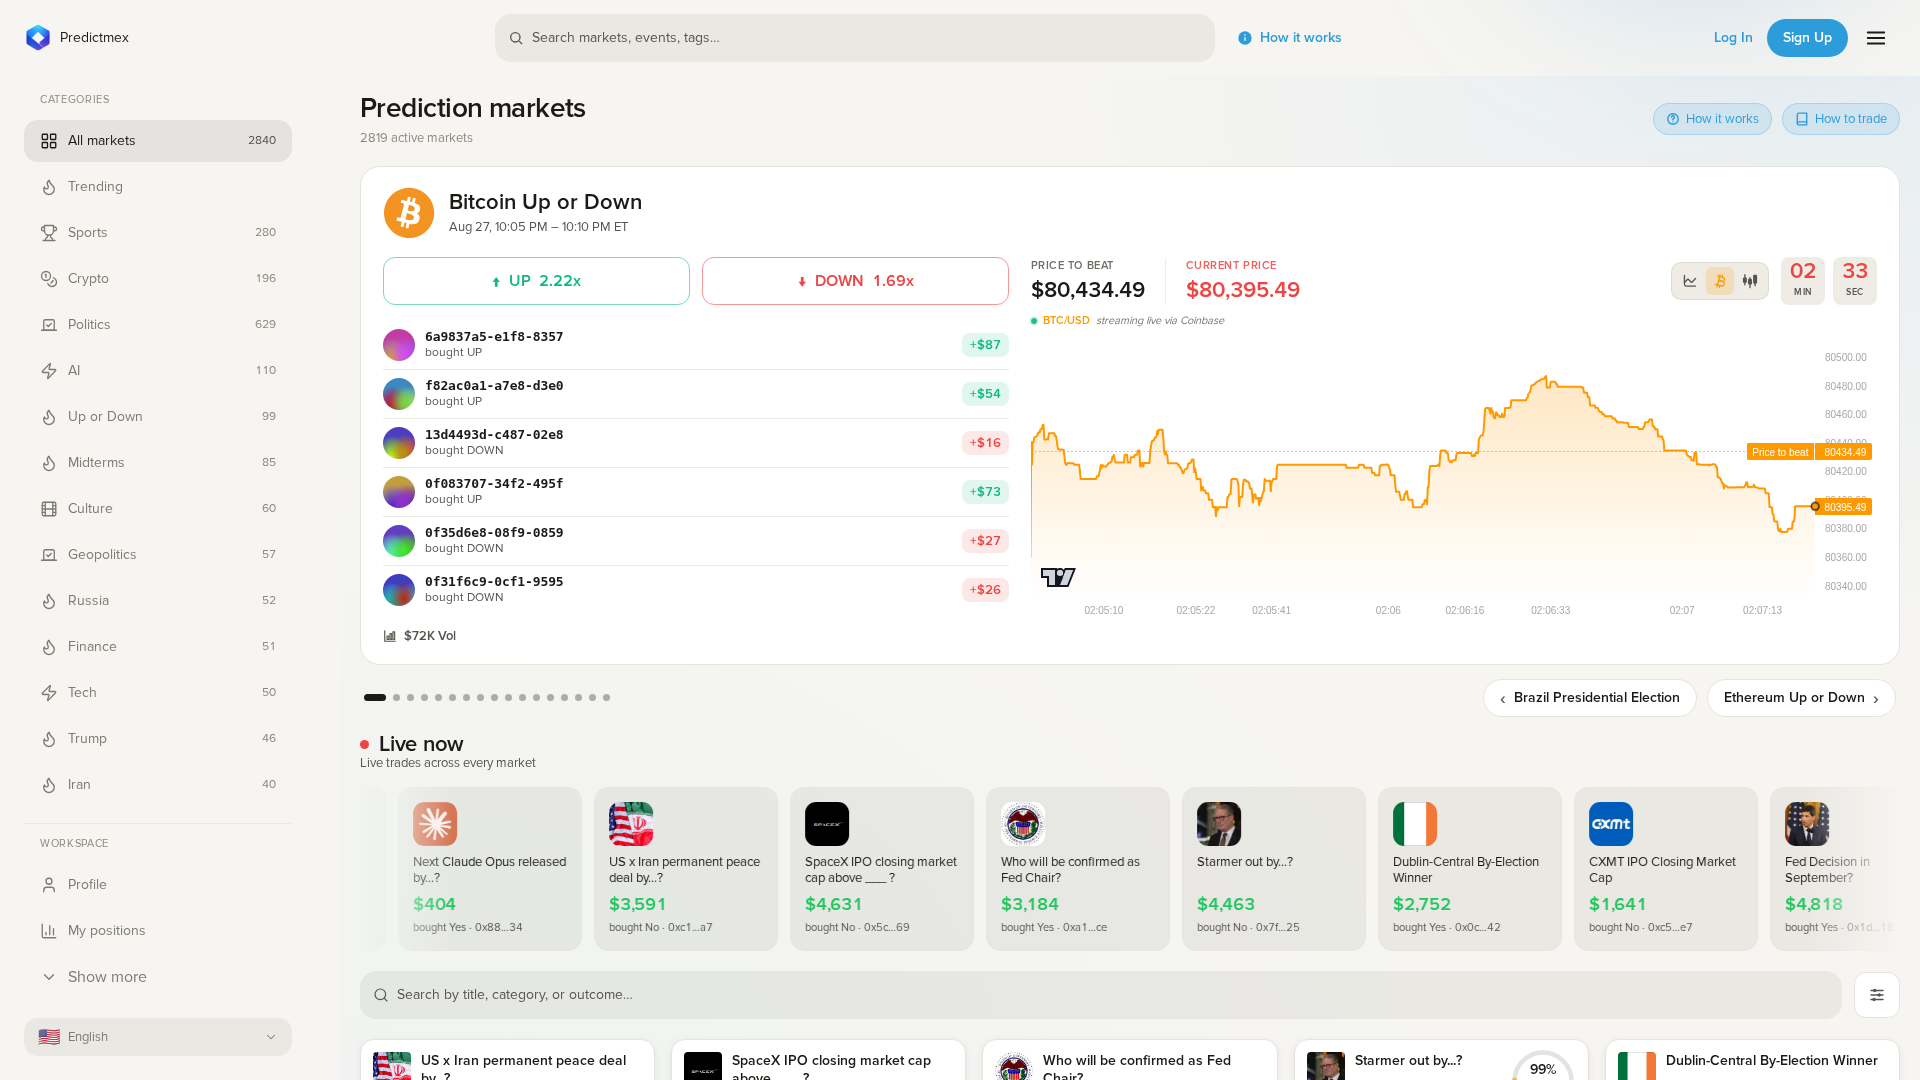Open the Trump category

coord(158,739)
